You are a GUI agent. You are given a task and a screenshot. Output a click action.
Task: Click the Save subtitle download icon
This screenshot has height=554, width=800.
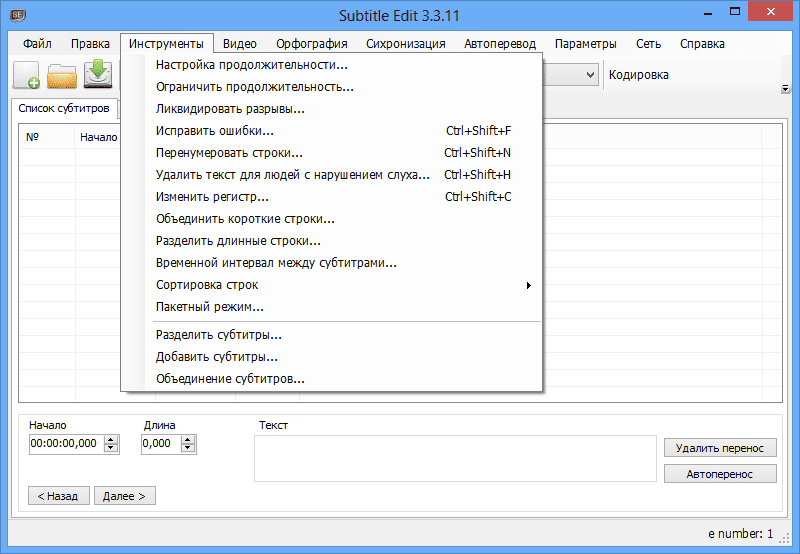point(98,75)
